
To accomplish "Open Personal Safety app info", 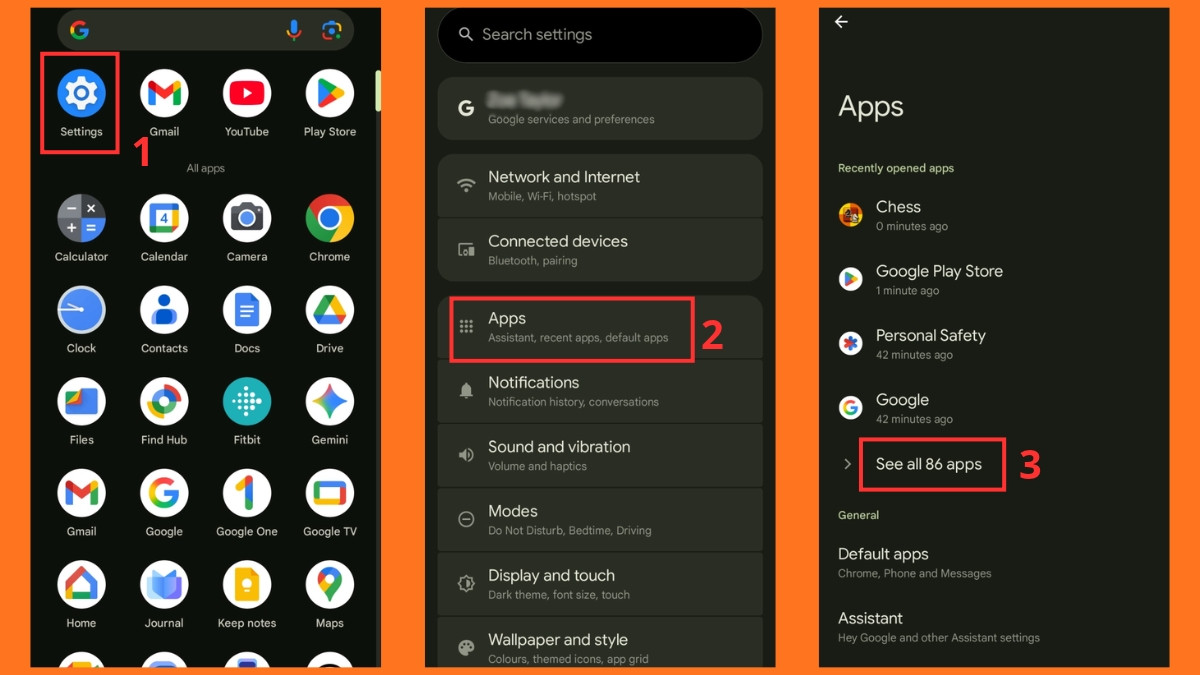I will coord(994,344).
